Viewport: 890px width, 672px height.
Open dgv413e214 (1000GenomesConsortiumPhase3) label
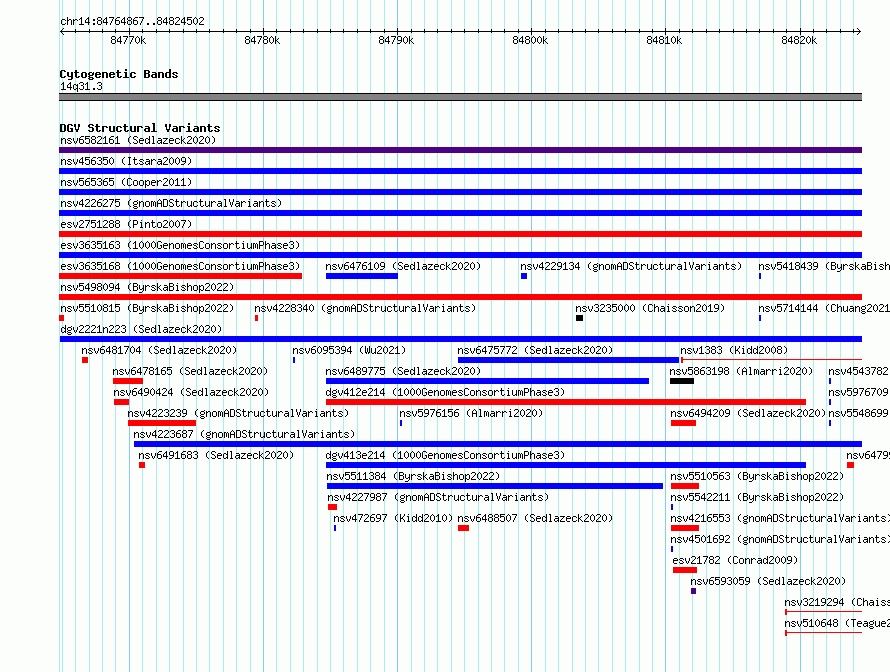(x=445, y=455)
